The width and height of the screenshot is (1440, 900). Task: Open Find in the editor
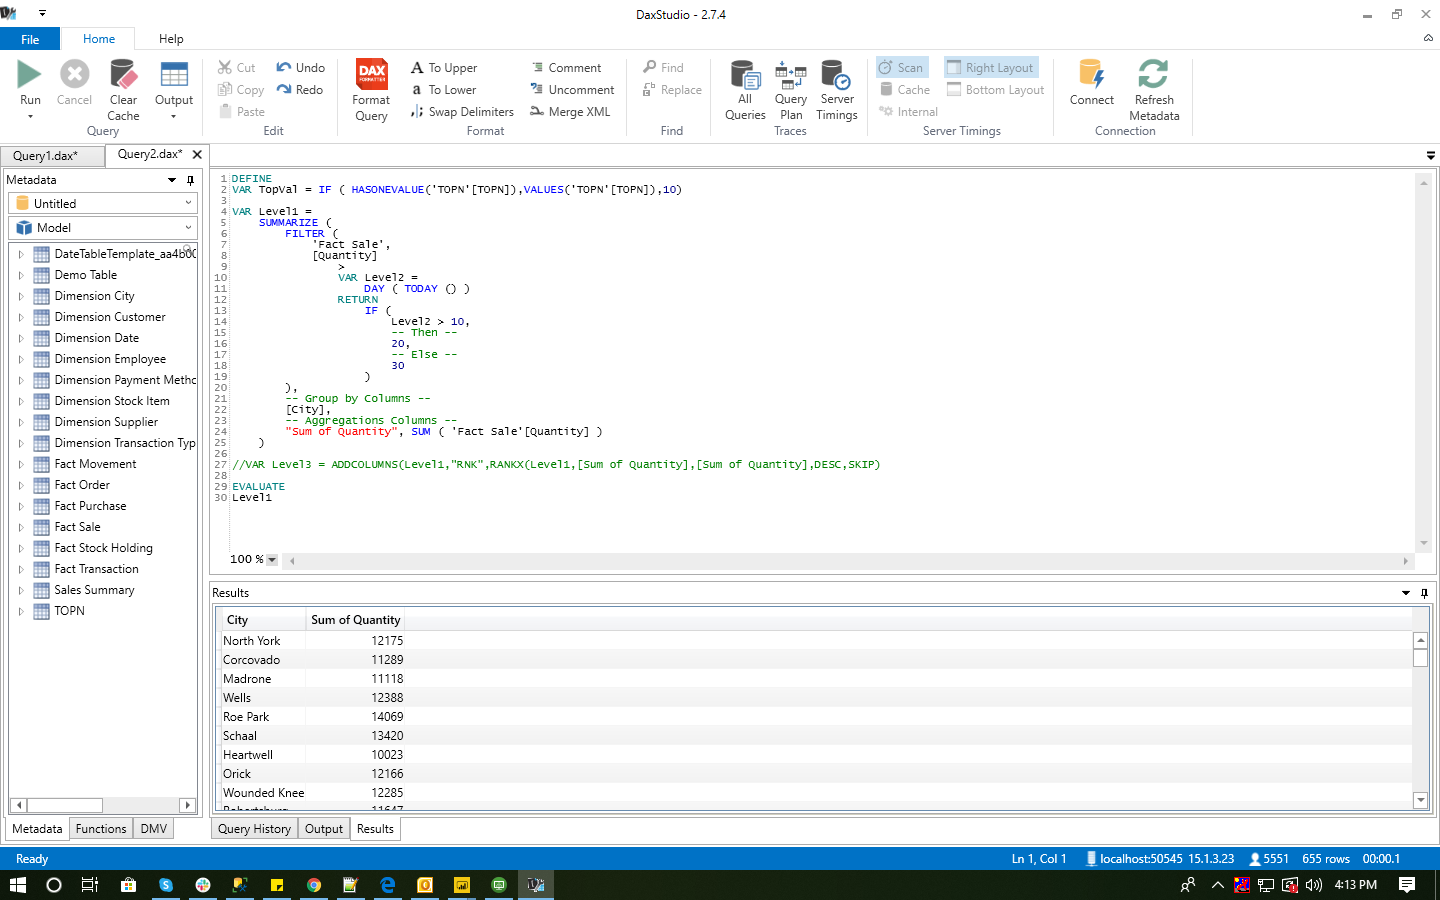click(664, 68)
